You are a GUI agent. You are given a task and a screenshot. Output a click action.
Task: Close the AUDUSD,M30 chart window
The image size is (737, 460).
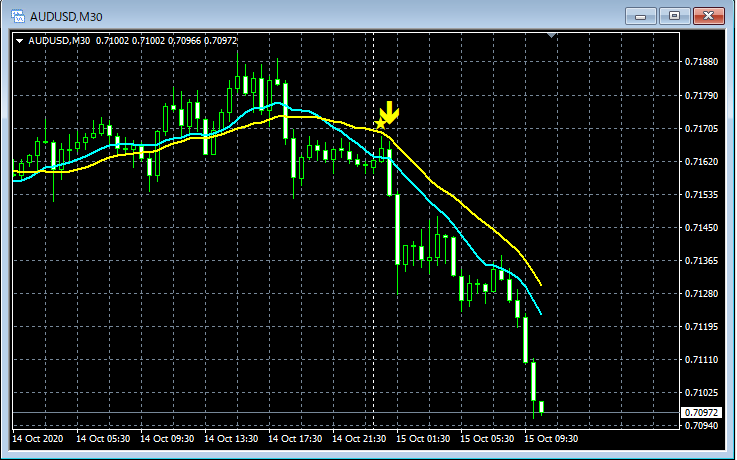[708, 16]
